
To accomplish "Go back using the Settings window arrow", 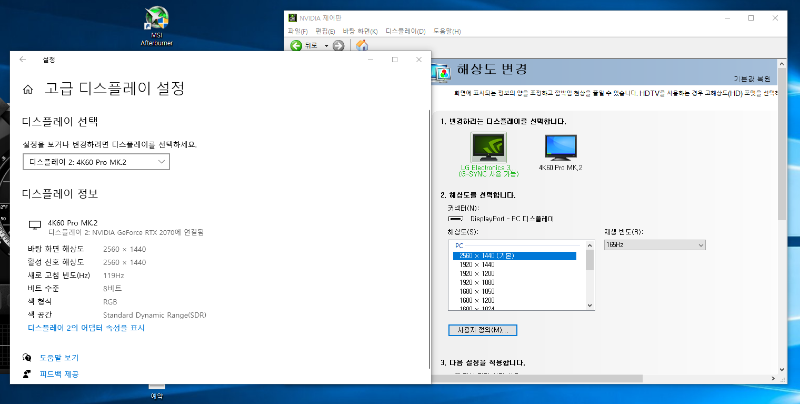I will [x=22, y=60].
